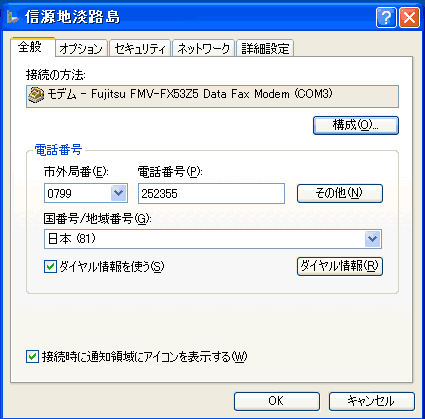Open the help question mark button
Screen dimensions: 425x419
[x=386, y=17]
